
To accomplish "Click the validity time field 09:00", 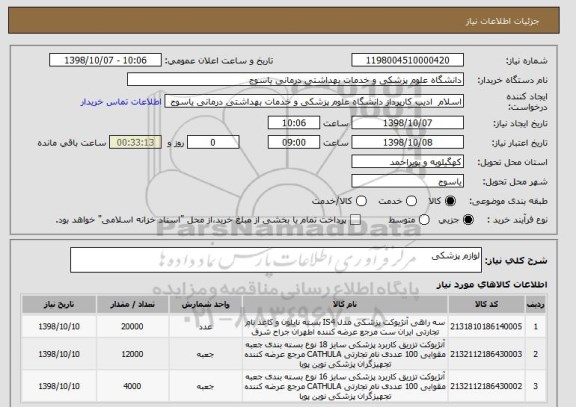I will point(294,142).
